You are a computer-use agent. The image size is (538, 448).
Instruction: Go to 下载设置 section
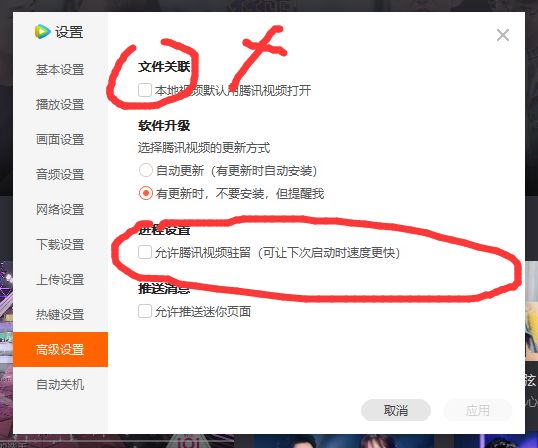(60, 245)
